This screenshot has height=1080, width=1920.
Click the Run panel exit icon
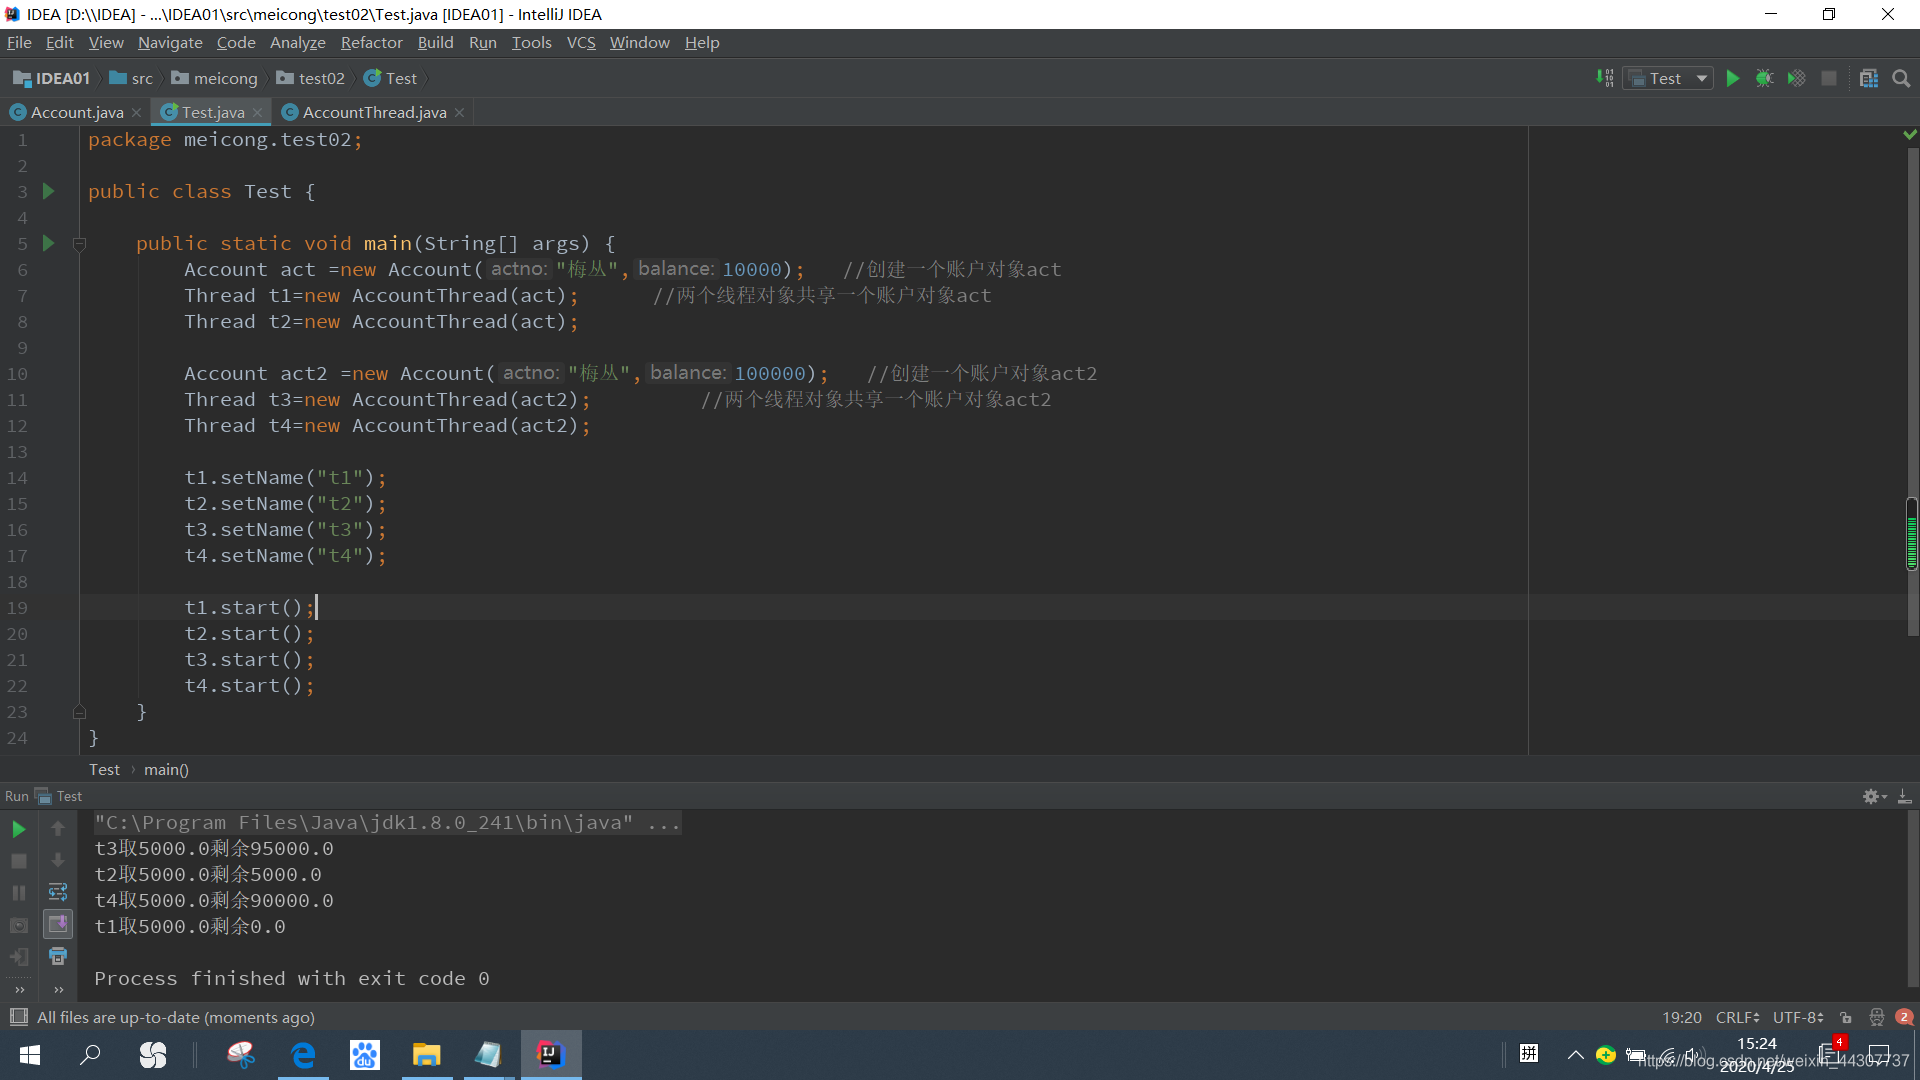[19, 957]
